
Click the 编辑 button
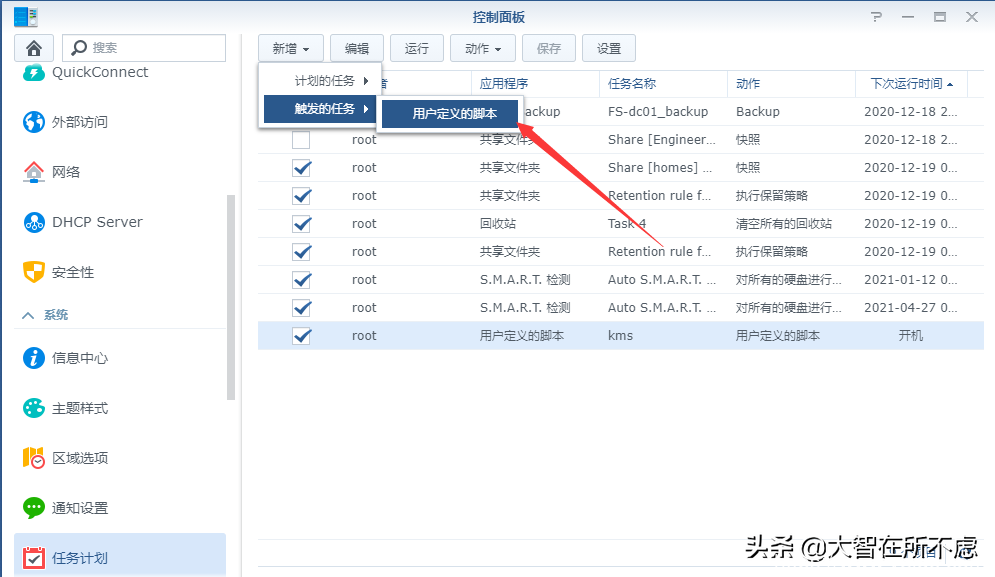click(357, 48)
